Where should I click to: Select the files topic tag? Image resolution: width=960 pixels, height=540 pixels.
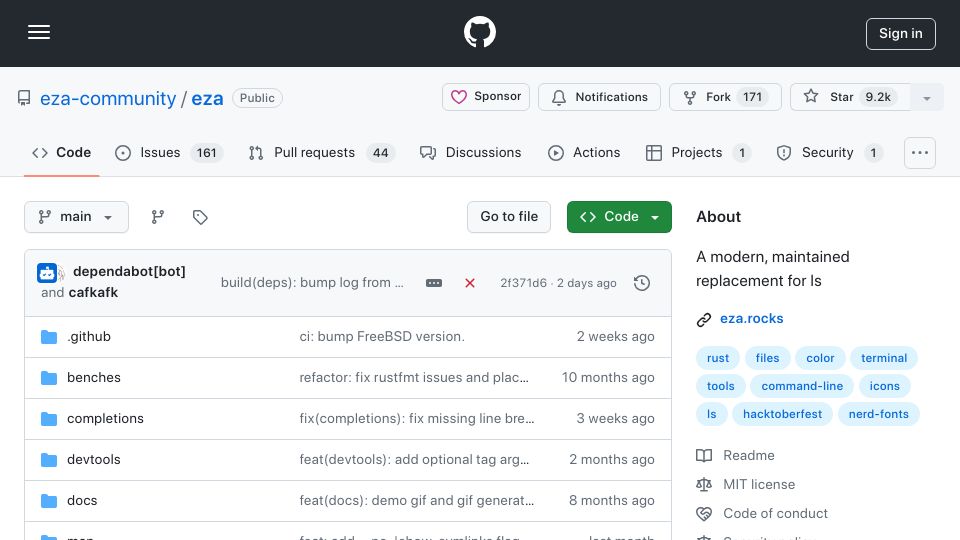(x=767, y=358)
